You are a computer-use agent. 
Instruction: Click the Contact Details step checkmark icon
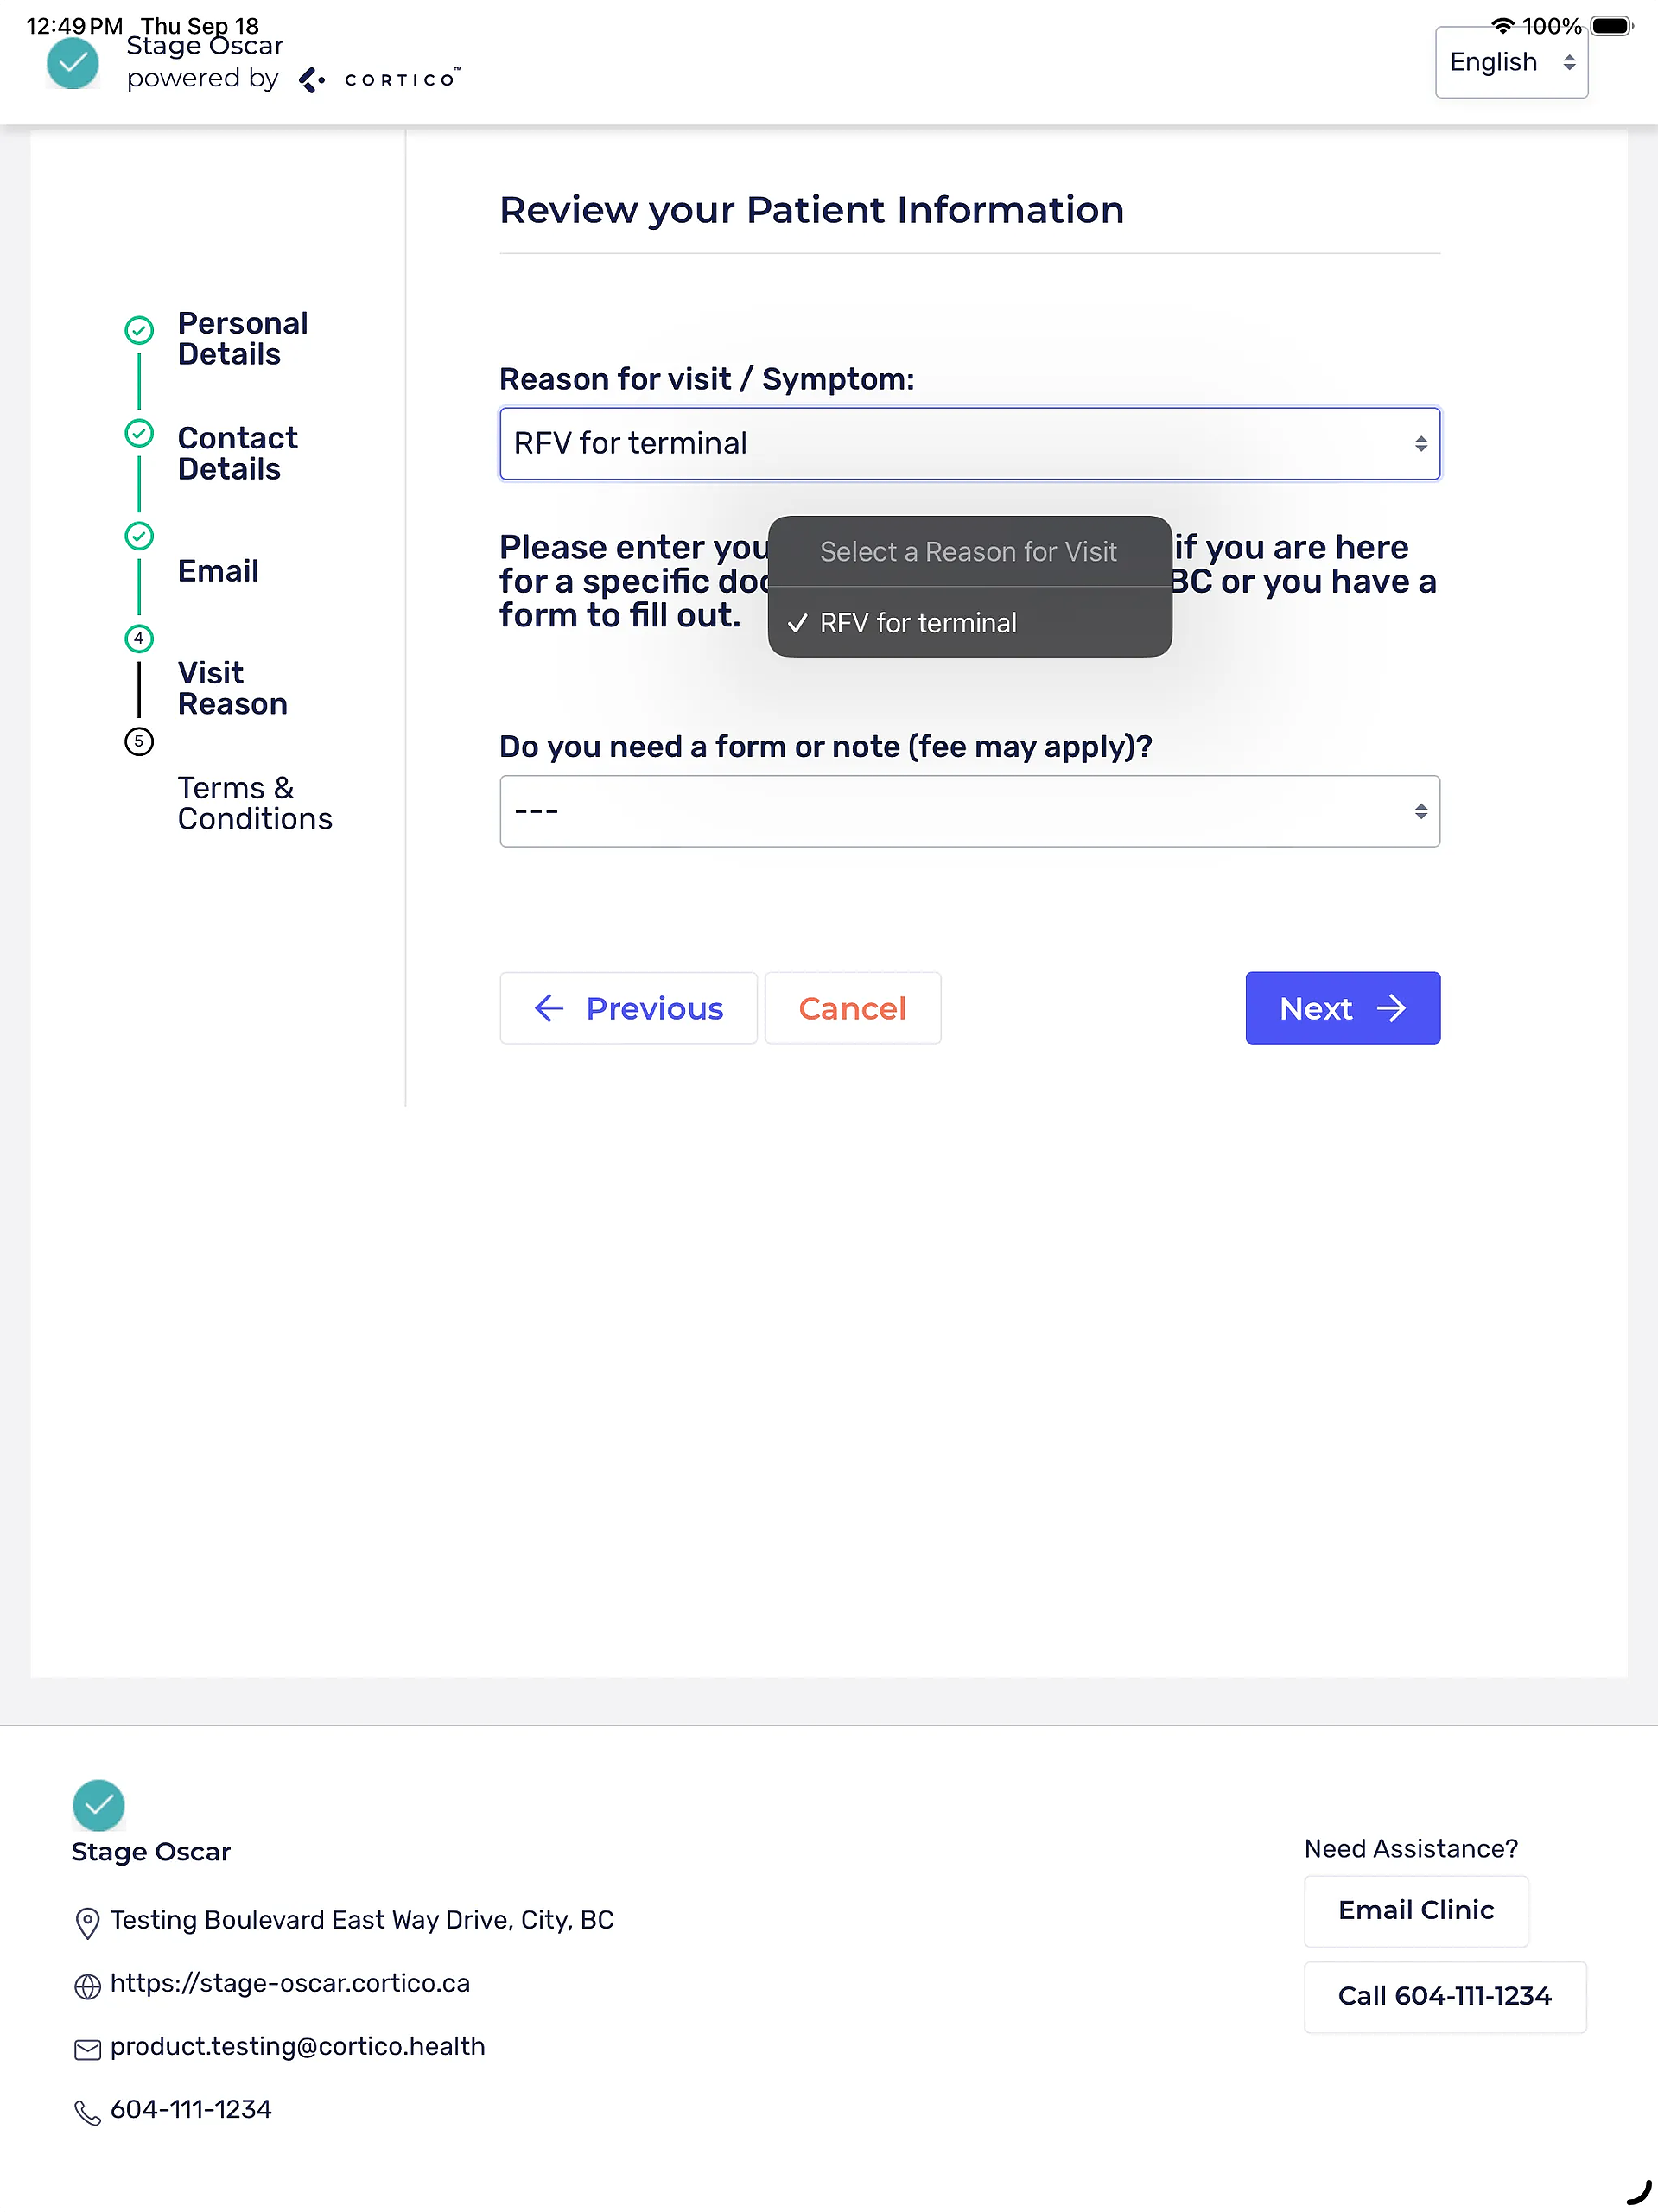coord(139,434)
